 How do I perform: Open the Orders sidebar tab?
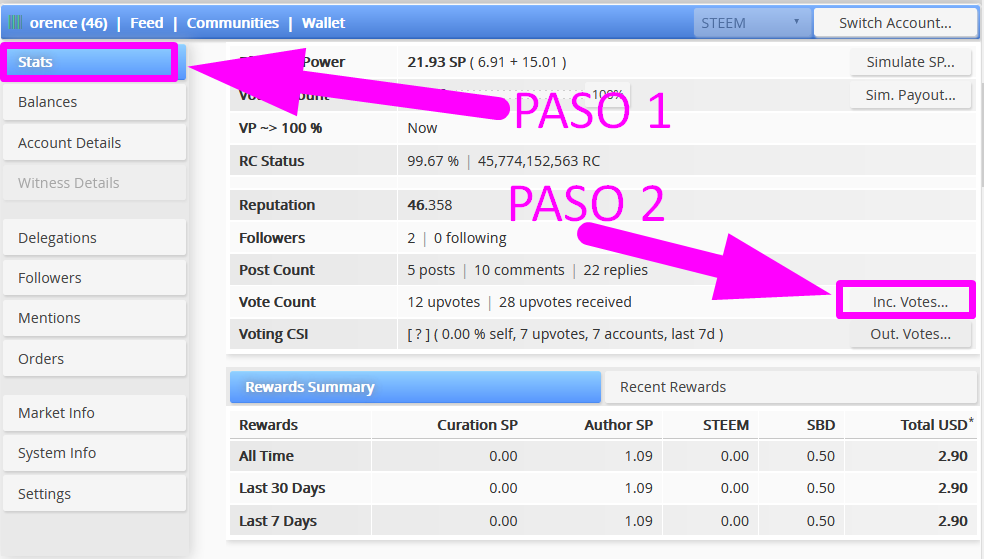[x=95, y=359]
